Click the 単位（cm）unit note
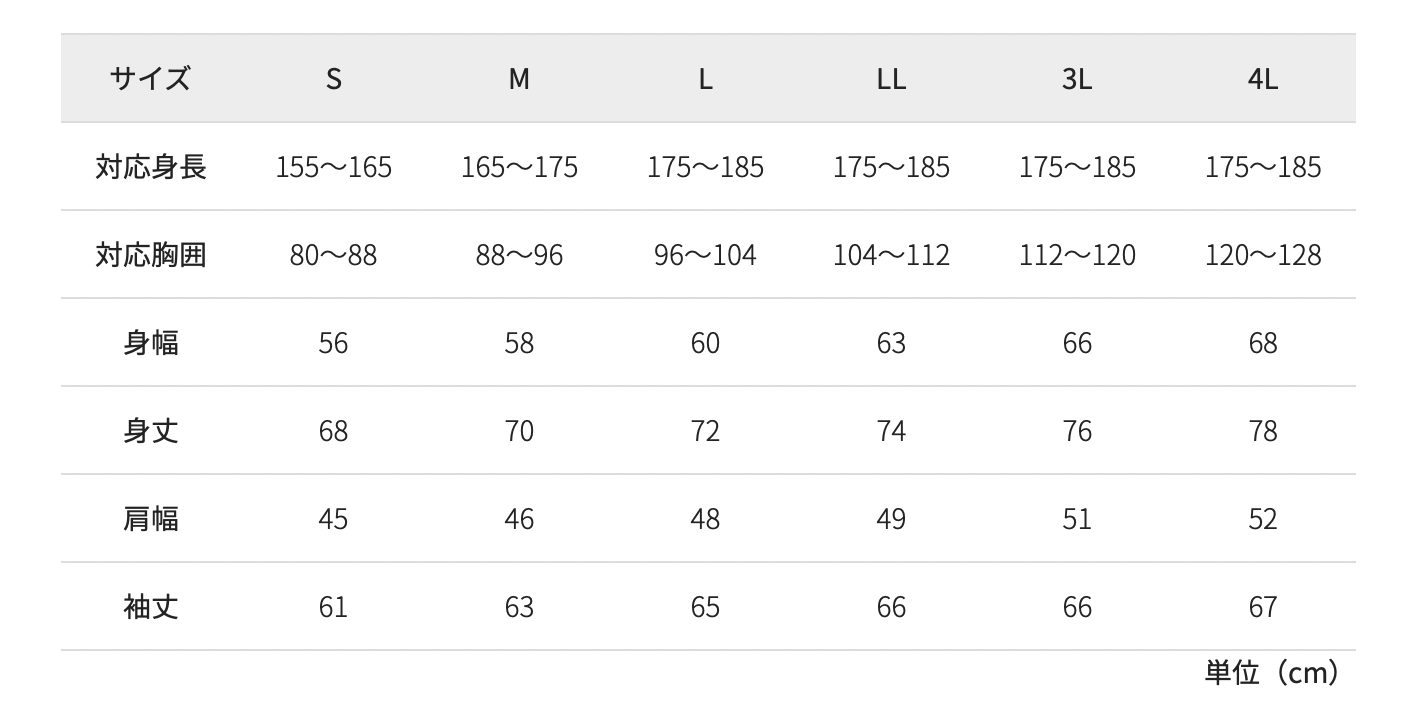Viewport: 1407px width, 728px height. (1271, 673)
